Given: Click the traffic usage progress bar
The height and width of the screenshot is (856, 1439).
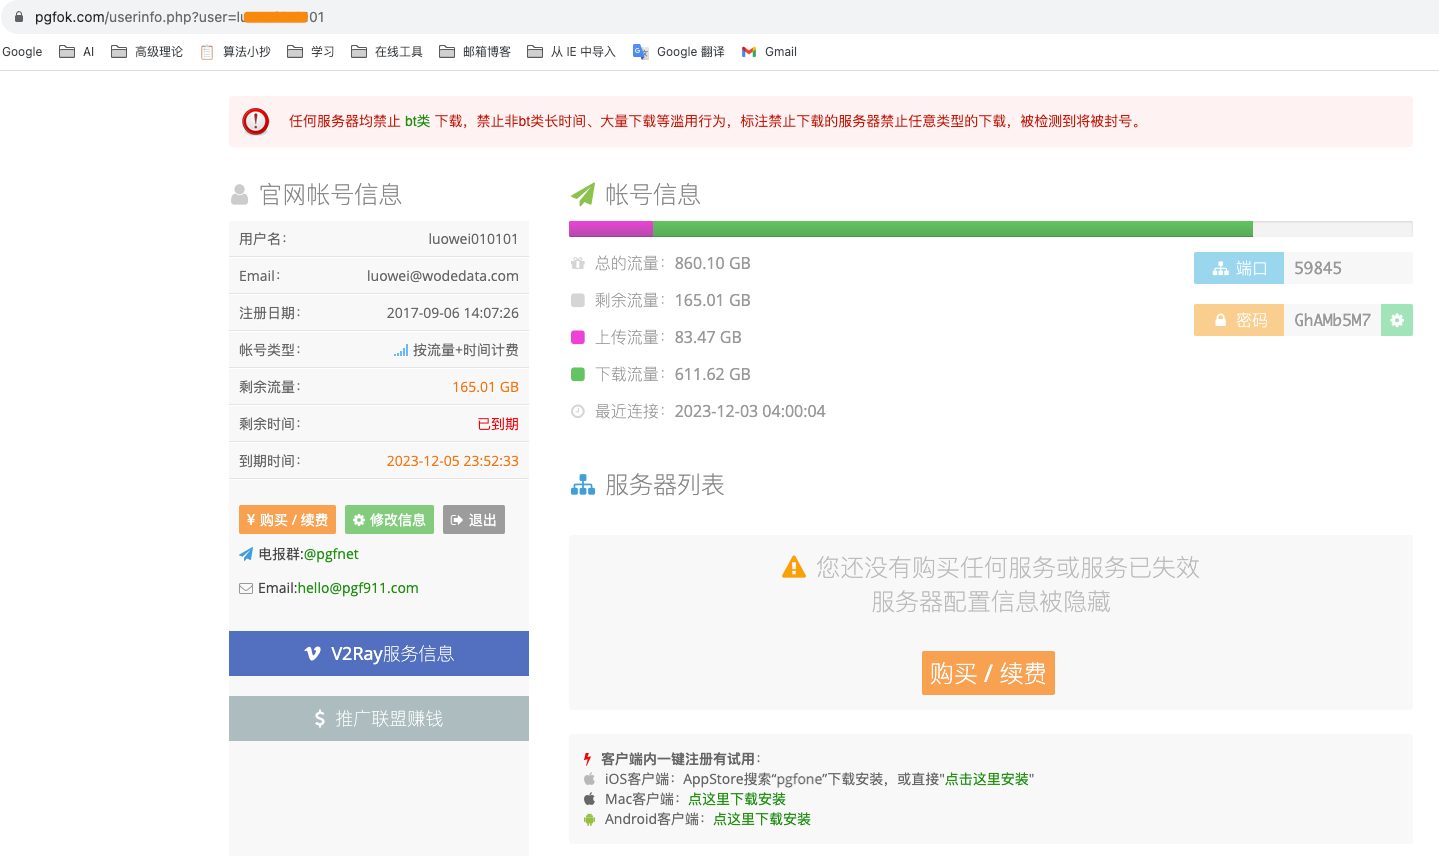Looking at the screenshot, I should coord(990,229).
